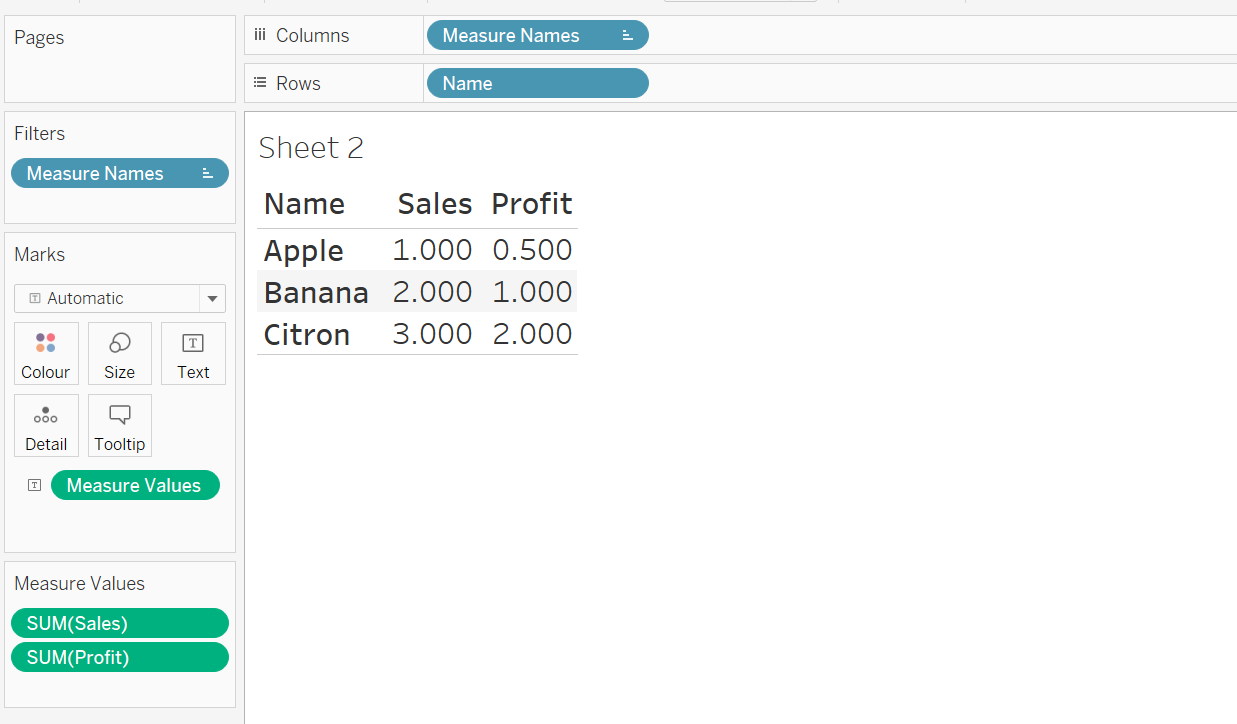Viewport: 1237px width, 724px height.
Task: Click sort icon on Filters Measure Names pill
Action: pos(207,173)
